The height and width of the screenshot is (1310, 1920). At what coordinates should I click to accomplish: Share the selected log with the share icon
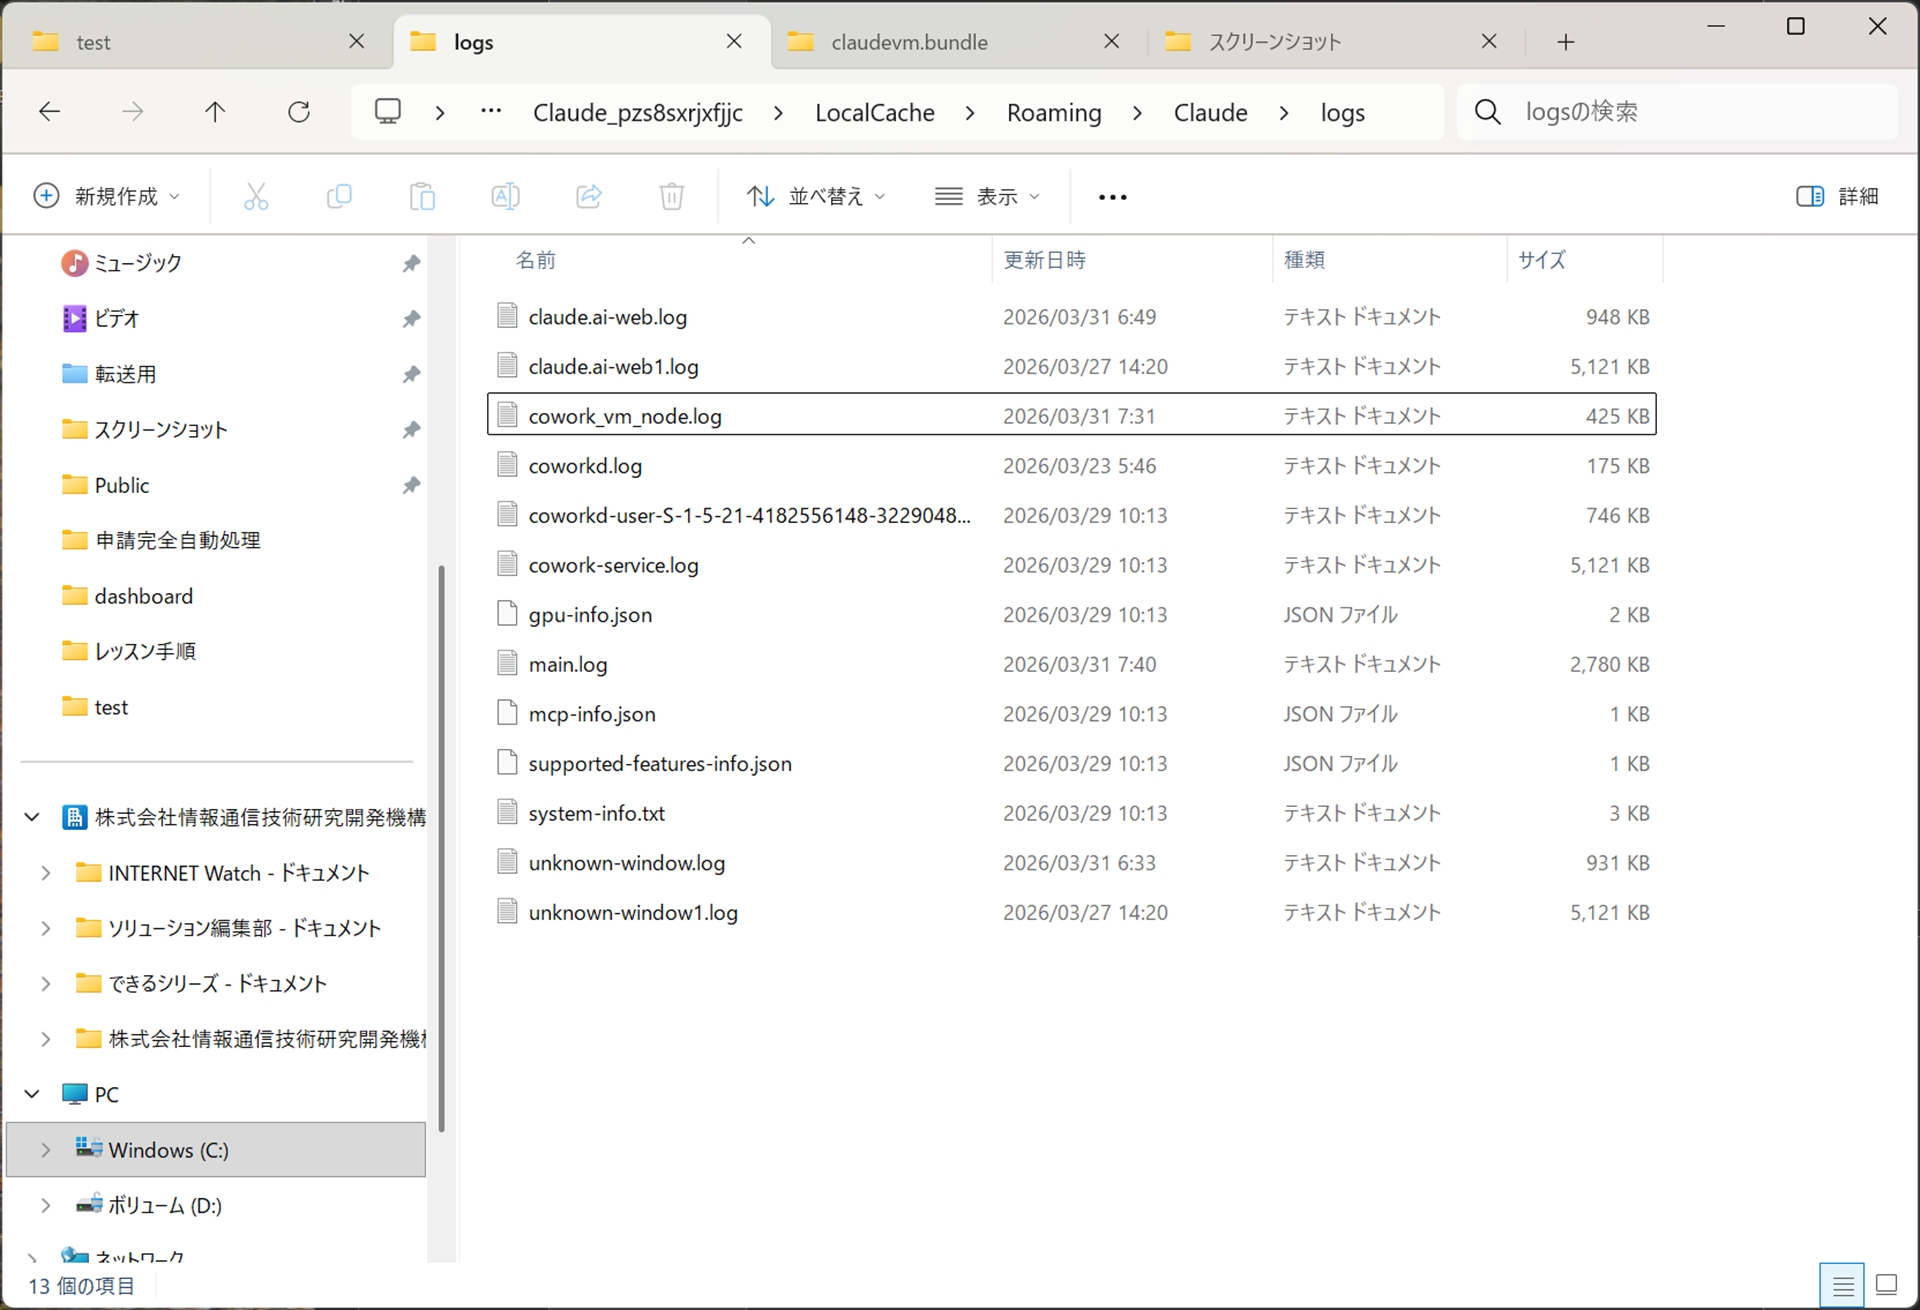[589, 196]
